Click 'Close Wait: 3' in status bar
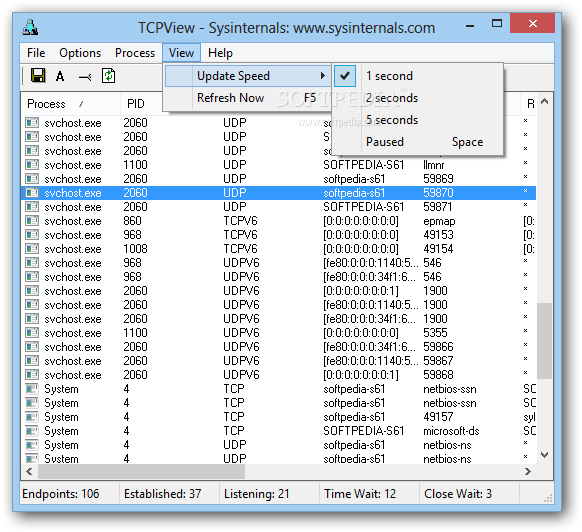 pyautogui.click(x=458, y=494)
